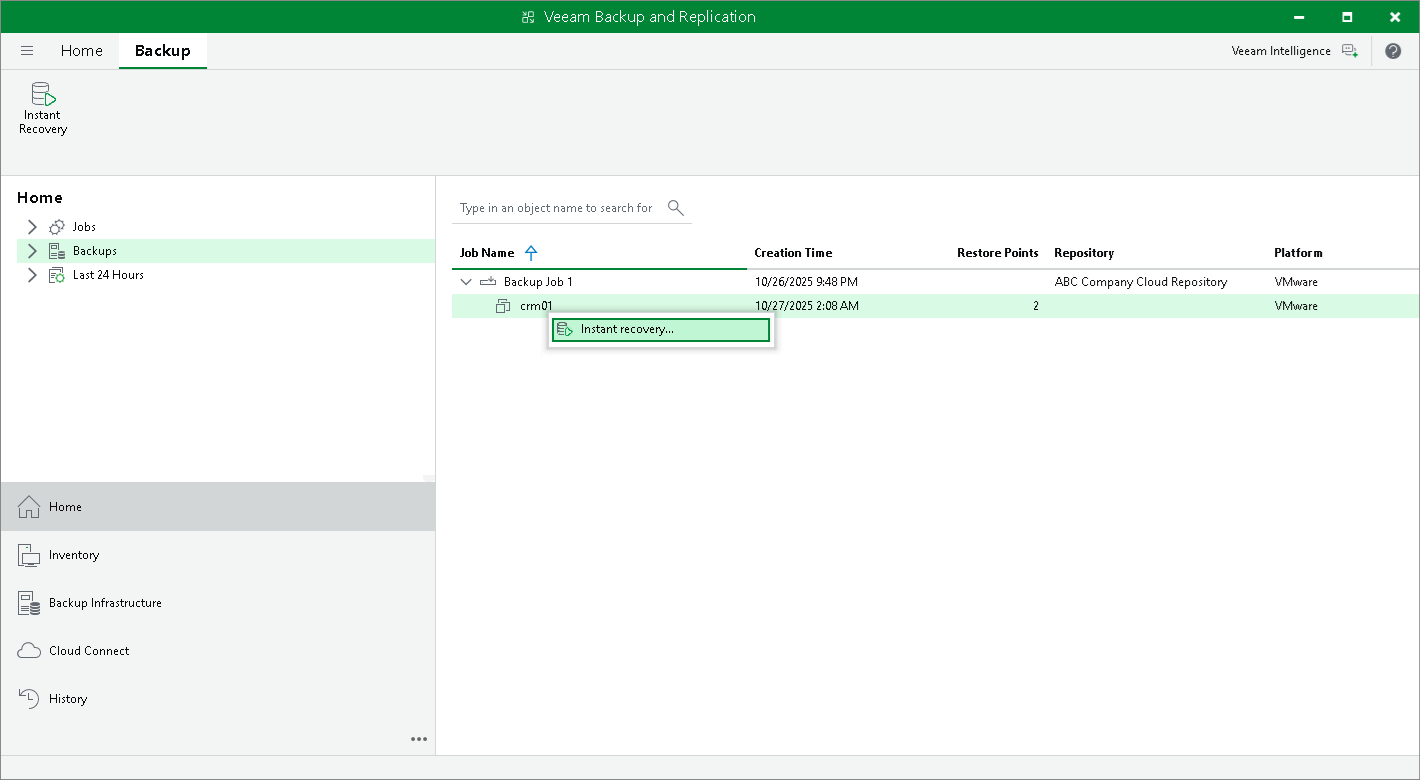Minimize the Veeam window
The width and height of the screenshot is (1420, 780).
click(x=1299, y=17)
